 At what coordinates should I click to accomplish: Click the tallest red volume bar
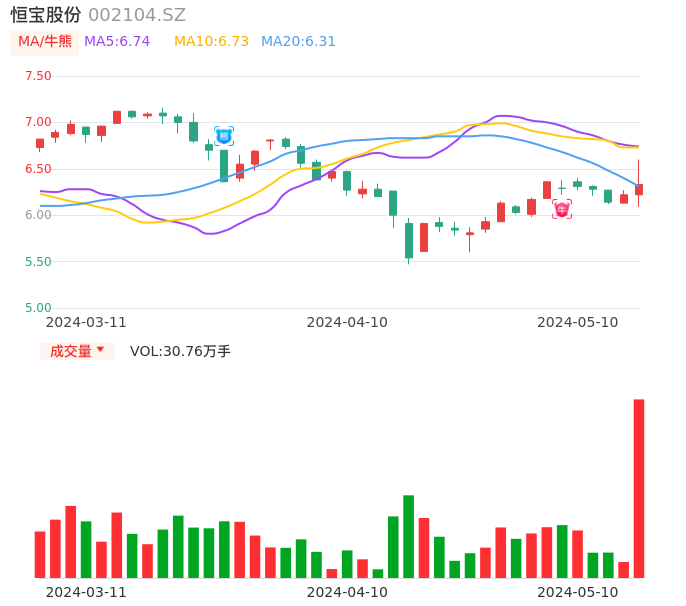click(639, 488)
